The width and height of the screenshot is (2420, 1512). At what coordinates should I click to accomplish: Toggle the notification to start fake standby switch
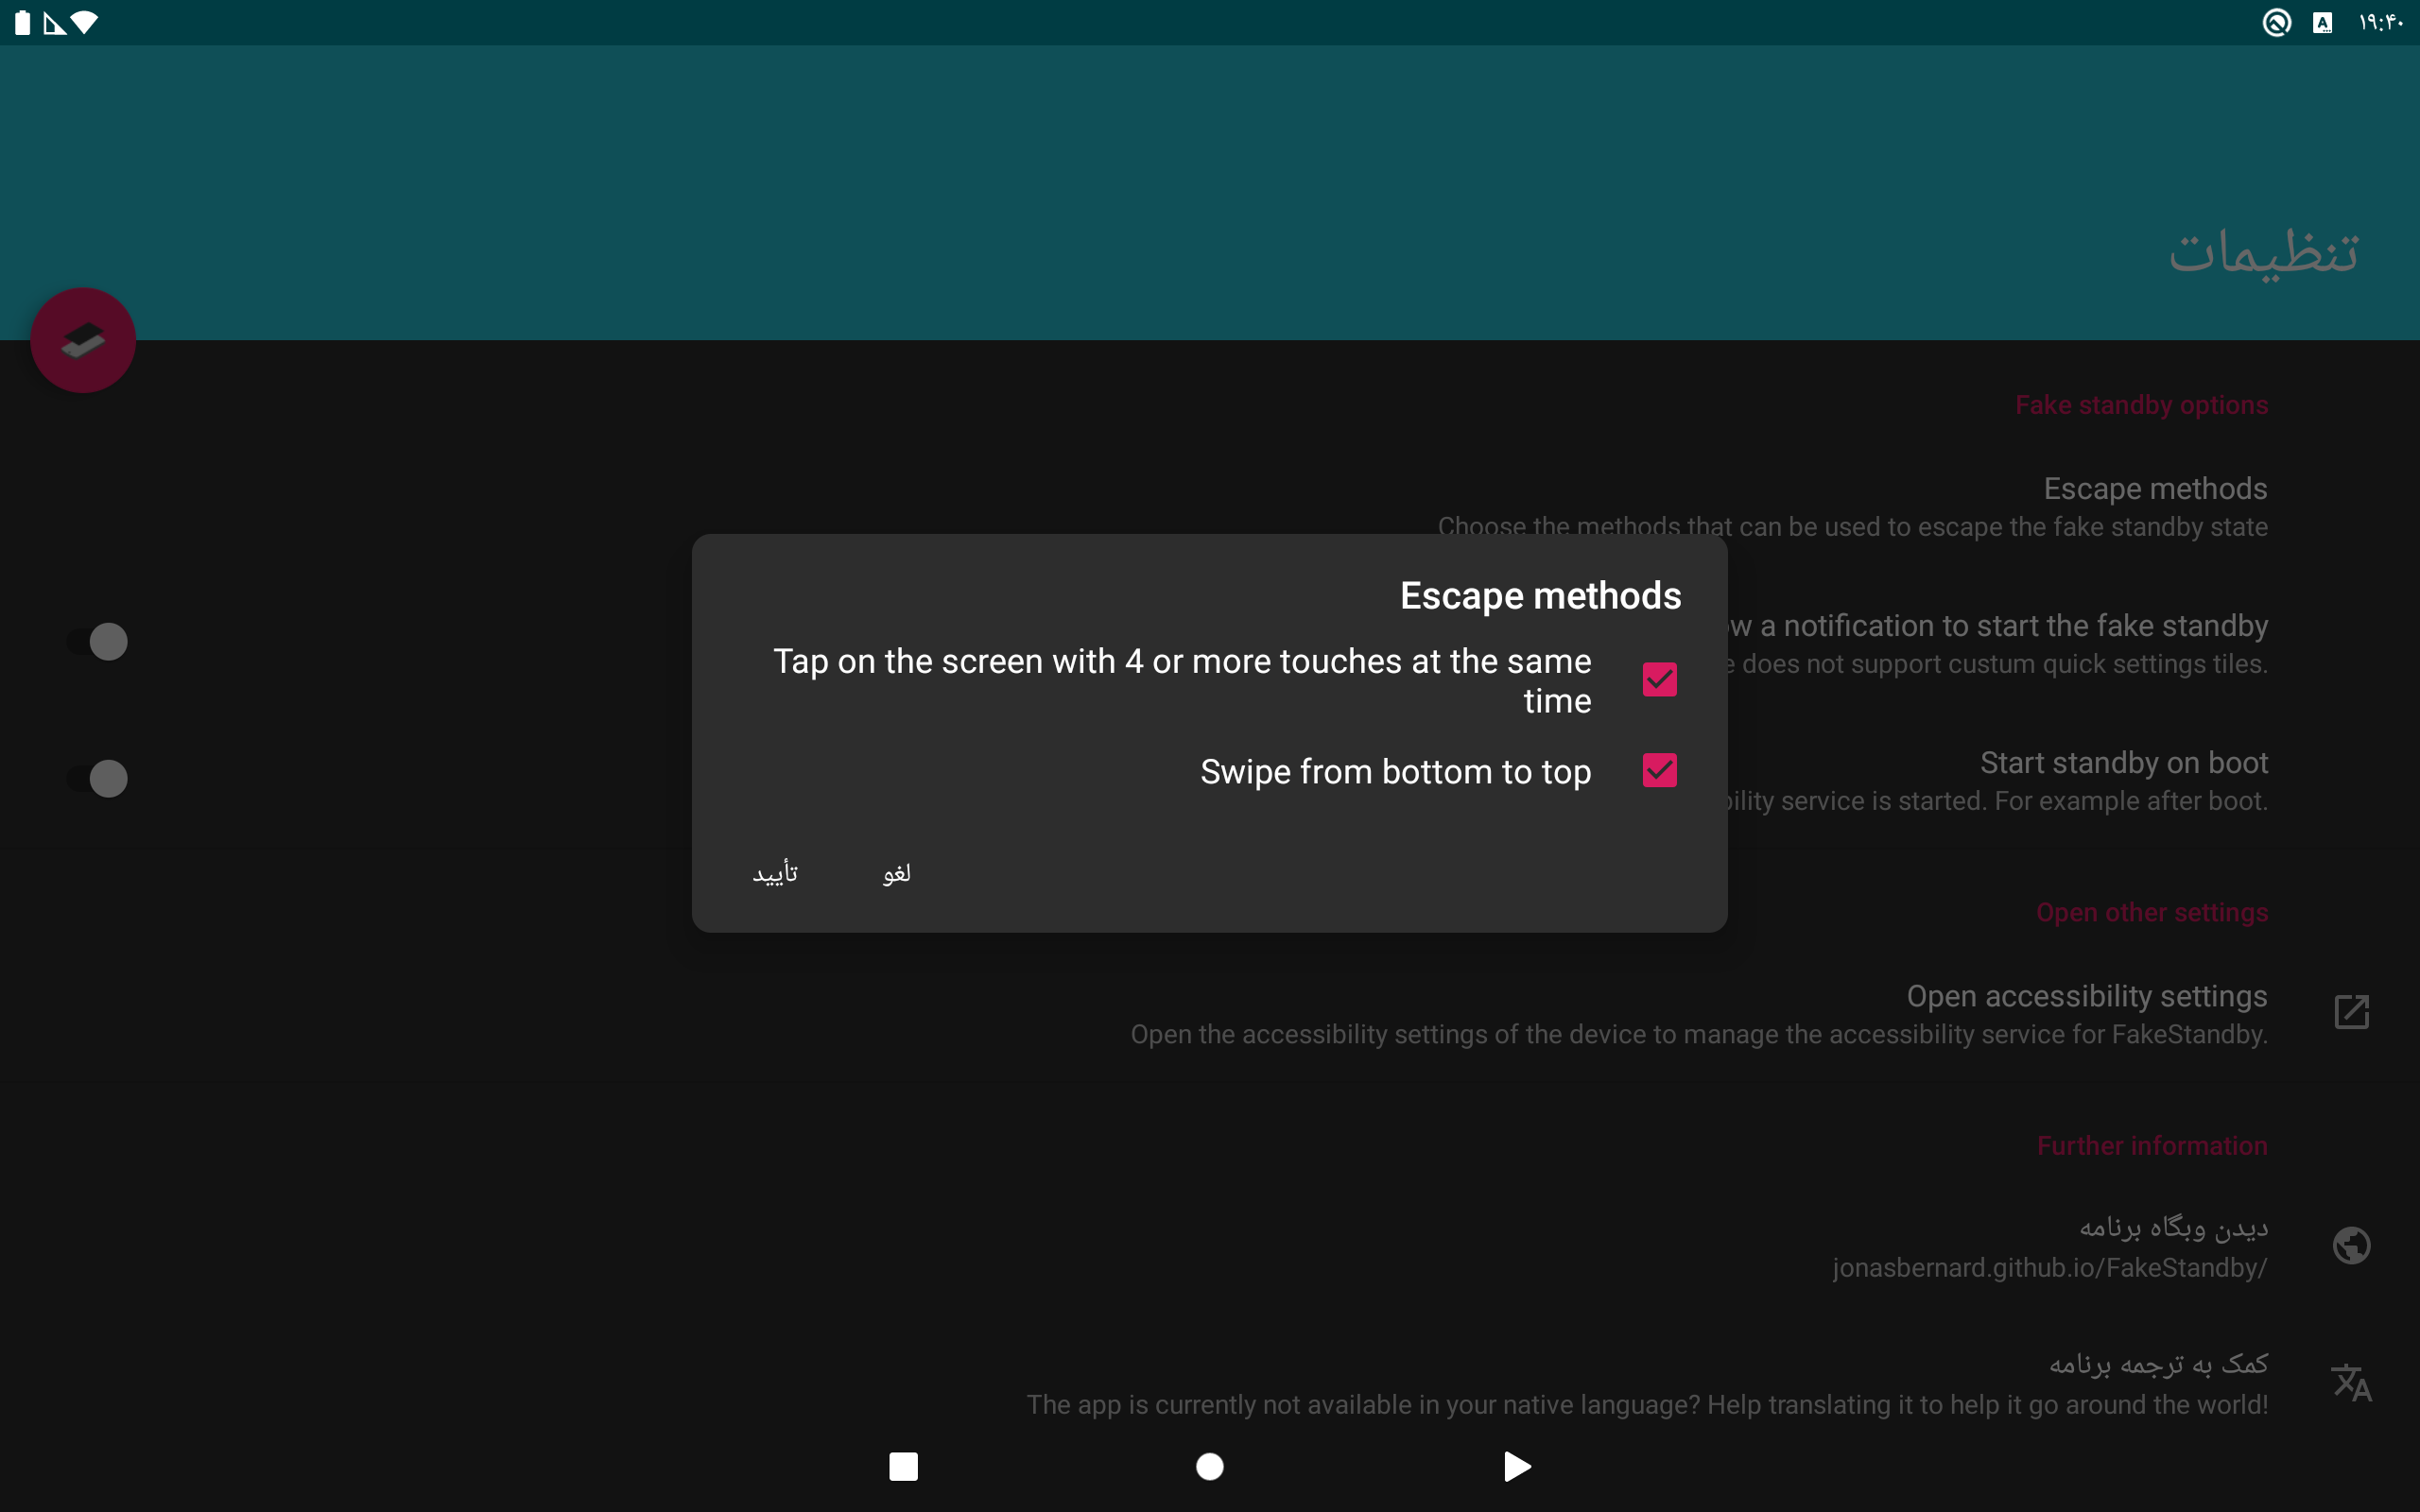pyautogui.click(x=99, y=642)
